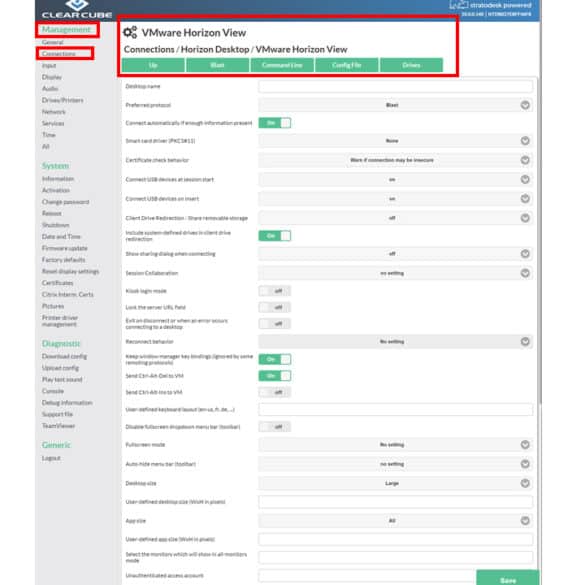Enable Kiosk login mode switch
Screen dimensions: 585x585
[x=275, y=291]
